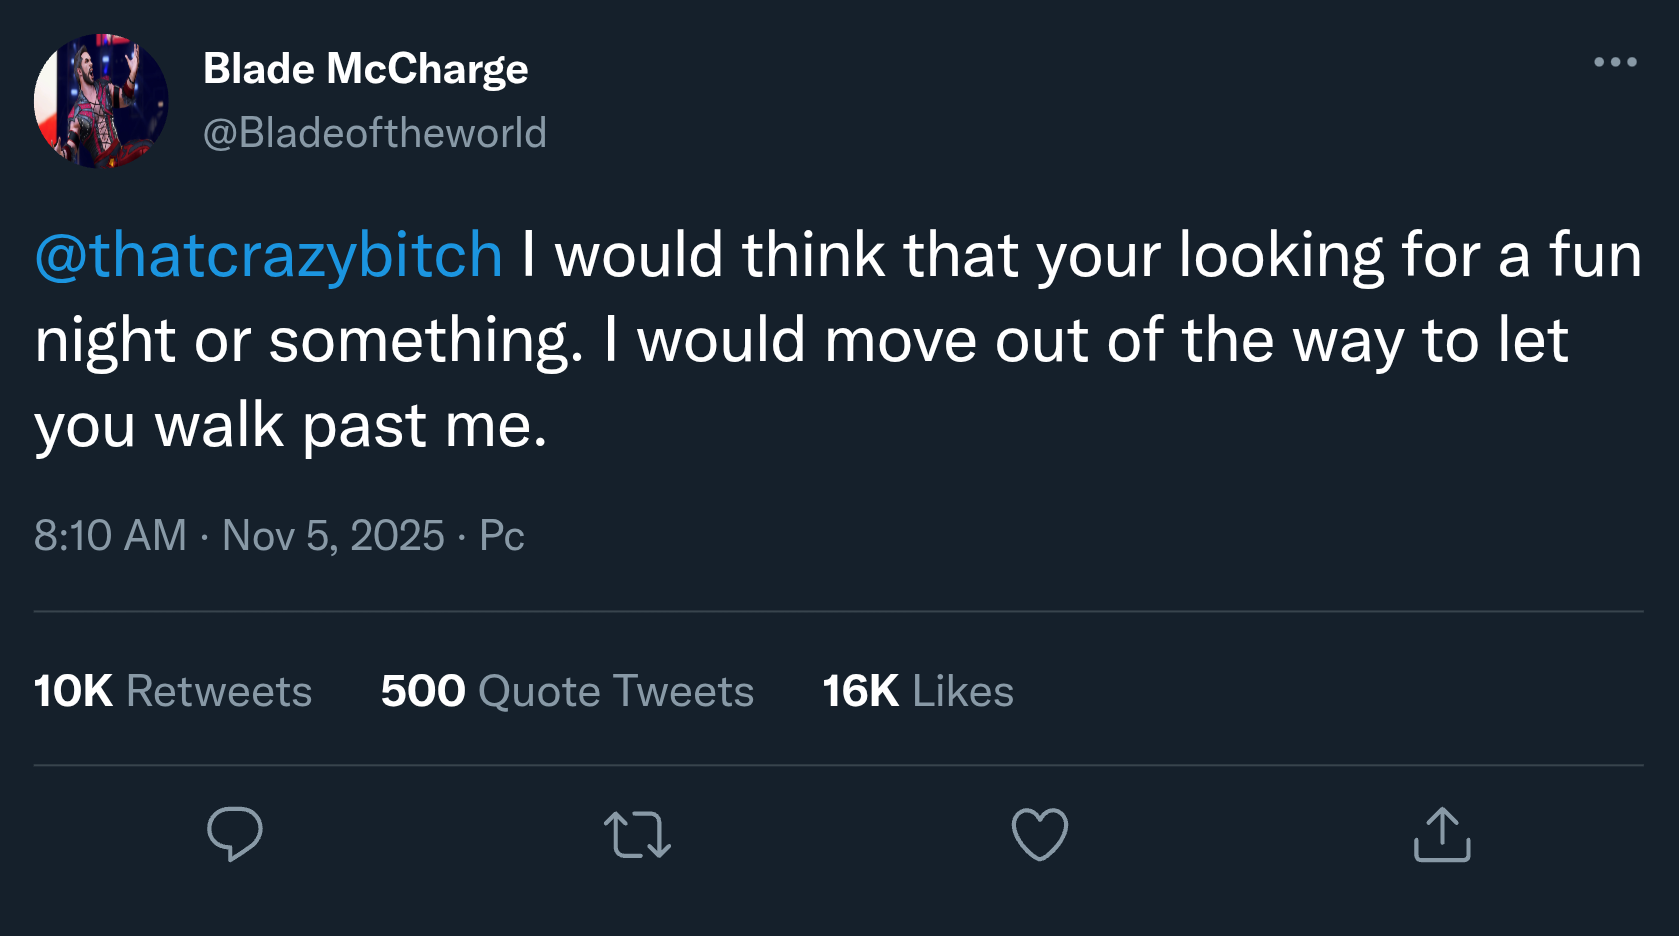Screen dimensions: 1679x936
Task: Open the tweet timestamp Nov 5, 2025
Action: click(x=332, y=536)
